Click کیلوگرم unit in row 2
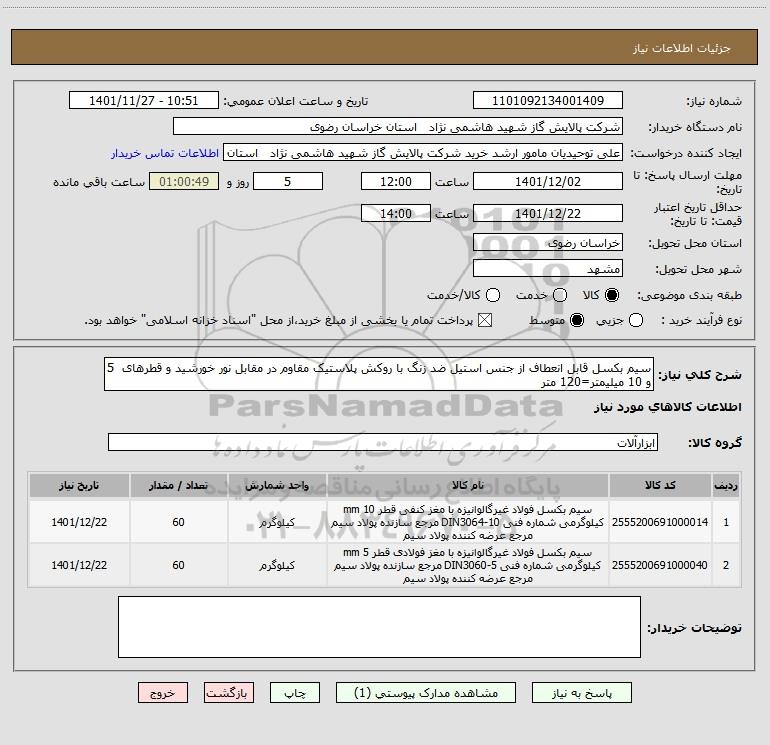Screen dimensions: 770x745 click(x=277, y=565)
